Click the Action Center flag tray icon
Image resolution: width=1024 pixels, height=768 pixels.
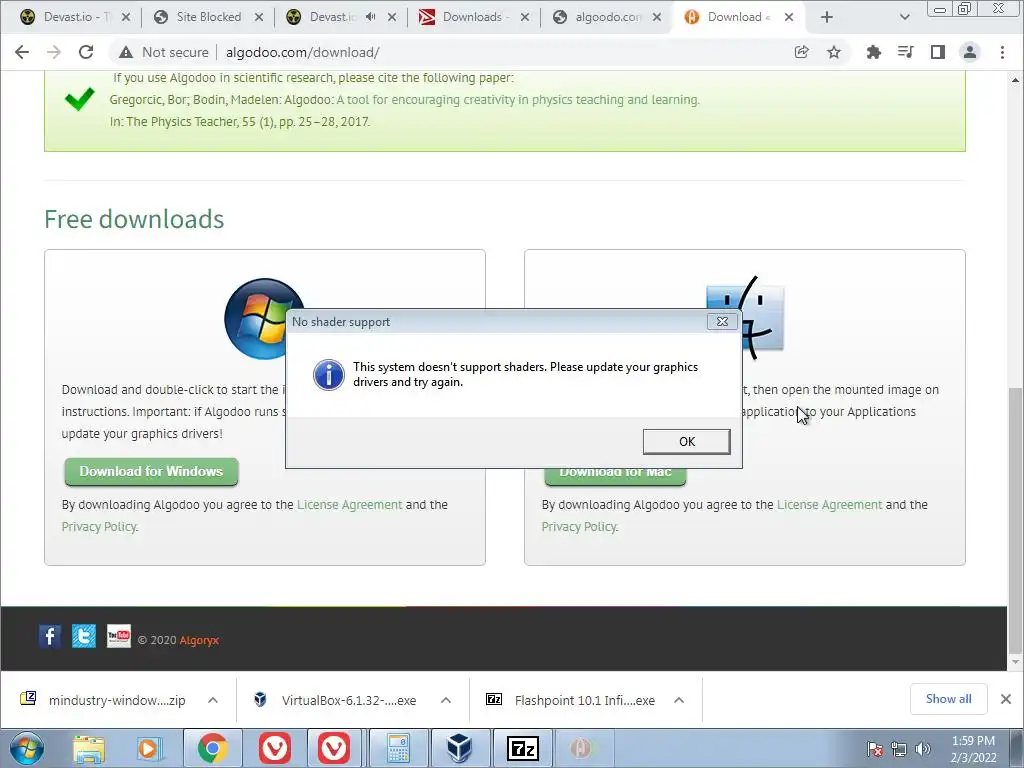874,749
